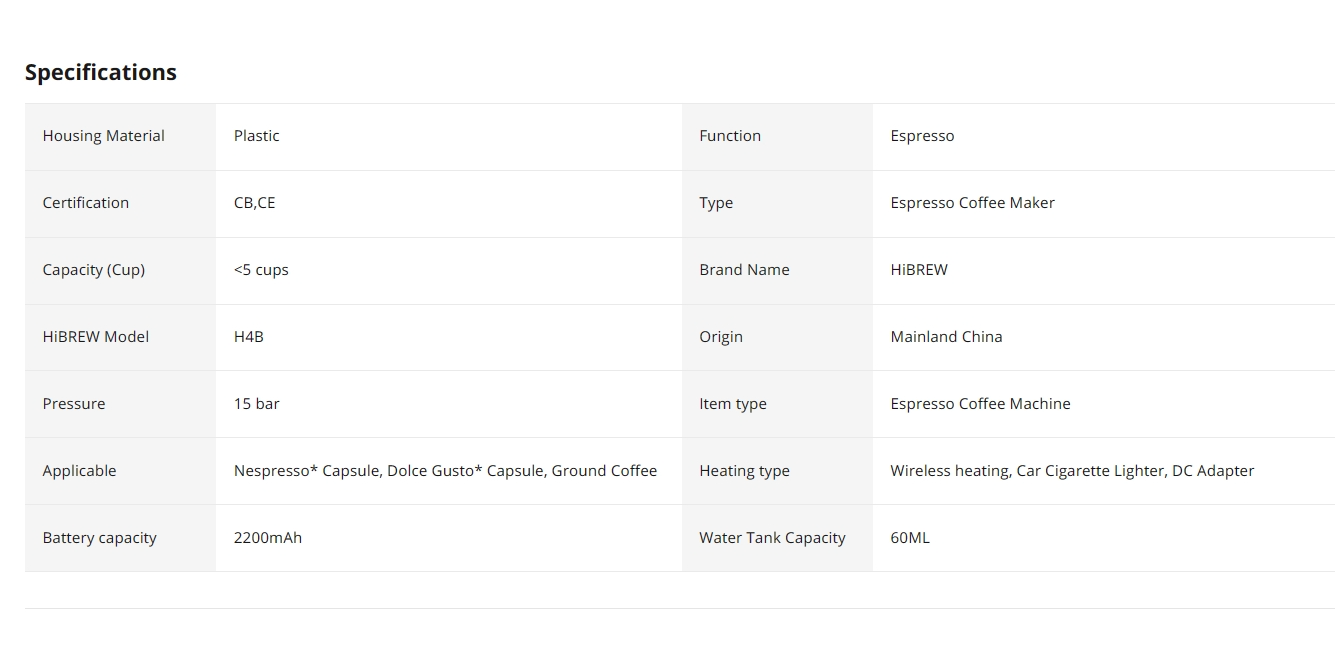
Task: Select the Espresso Coffee Maker value
Action: [972, 203]
